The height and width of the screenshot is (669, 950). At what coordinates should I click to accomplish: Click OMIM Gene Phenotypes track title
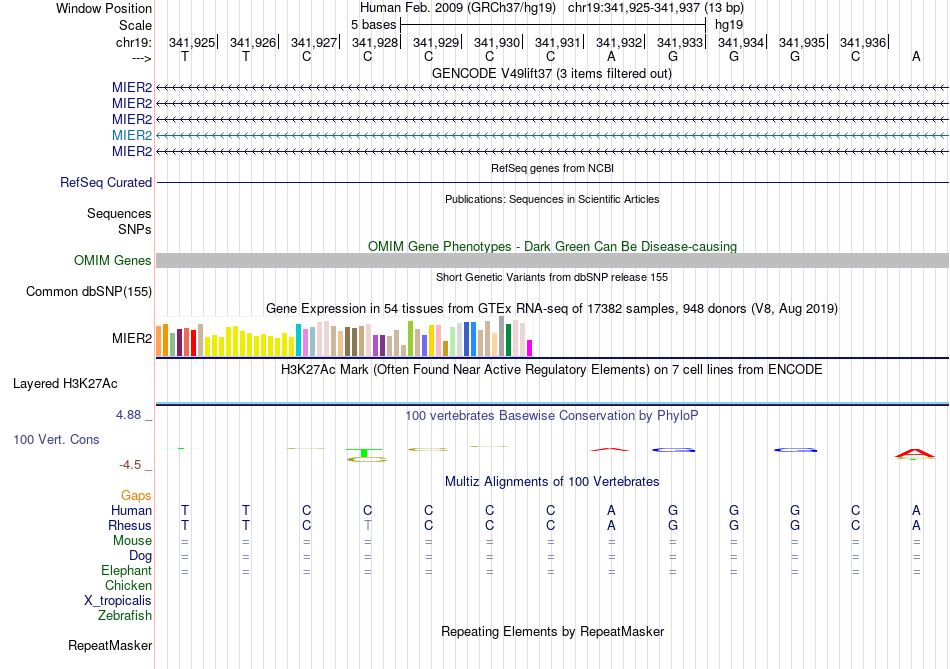pos(552,246)
